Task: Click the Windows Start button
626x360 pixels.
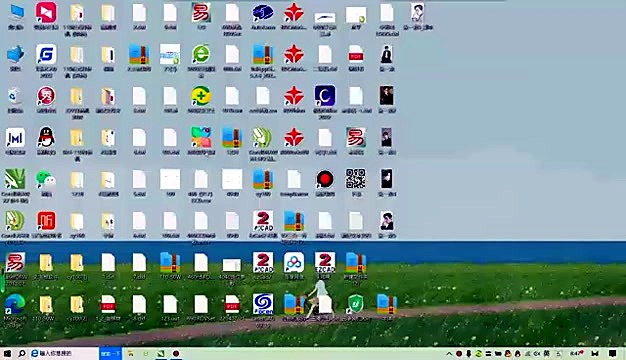Action: tap(7, 354)
